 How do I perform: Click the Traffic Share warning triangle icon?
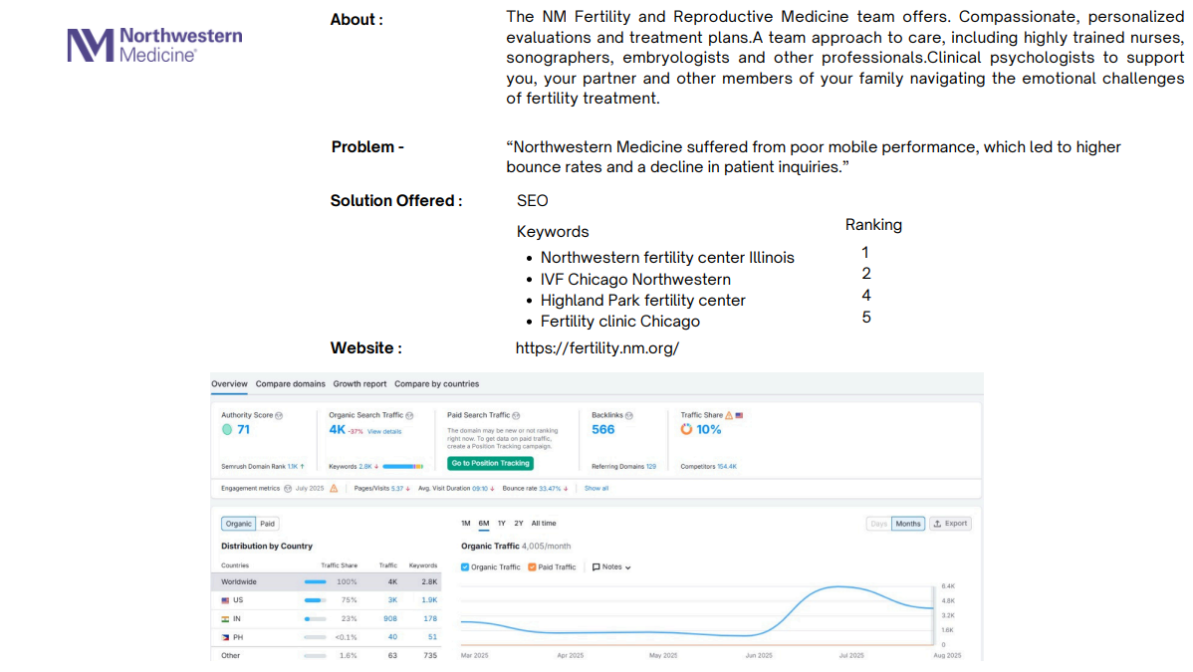click(729, 416)
